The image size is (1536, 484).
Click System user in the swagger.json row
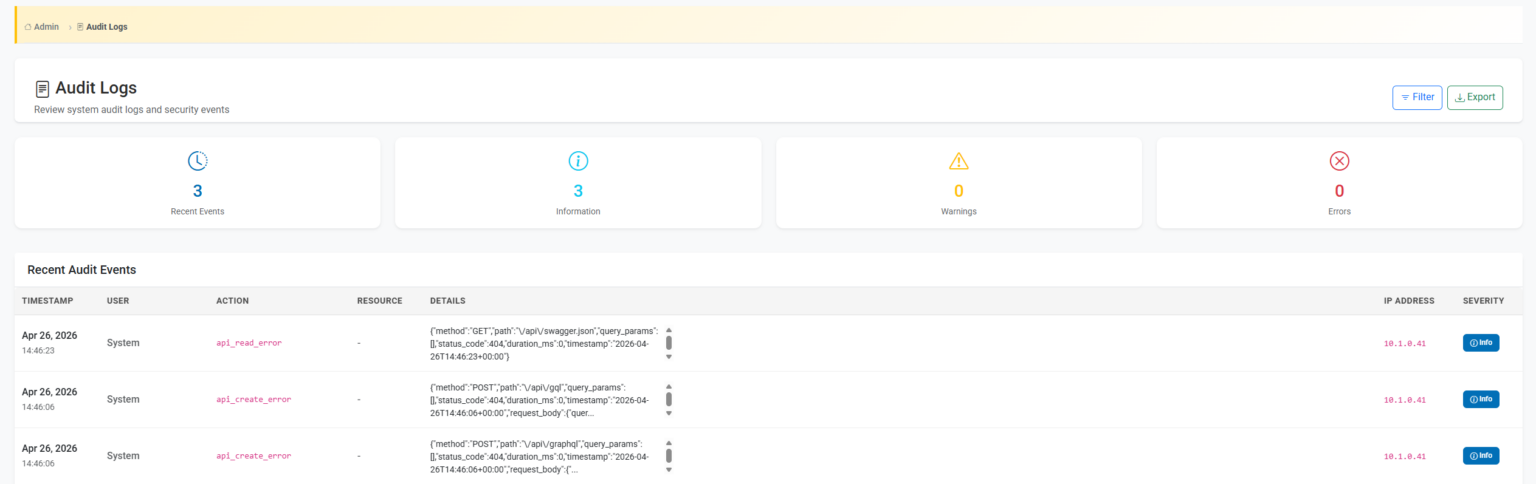coord(123,343)
